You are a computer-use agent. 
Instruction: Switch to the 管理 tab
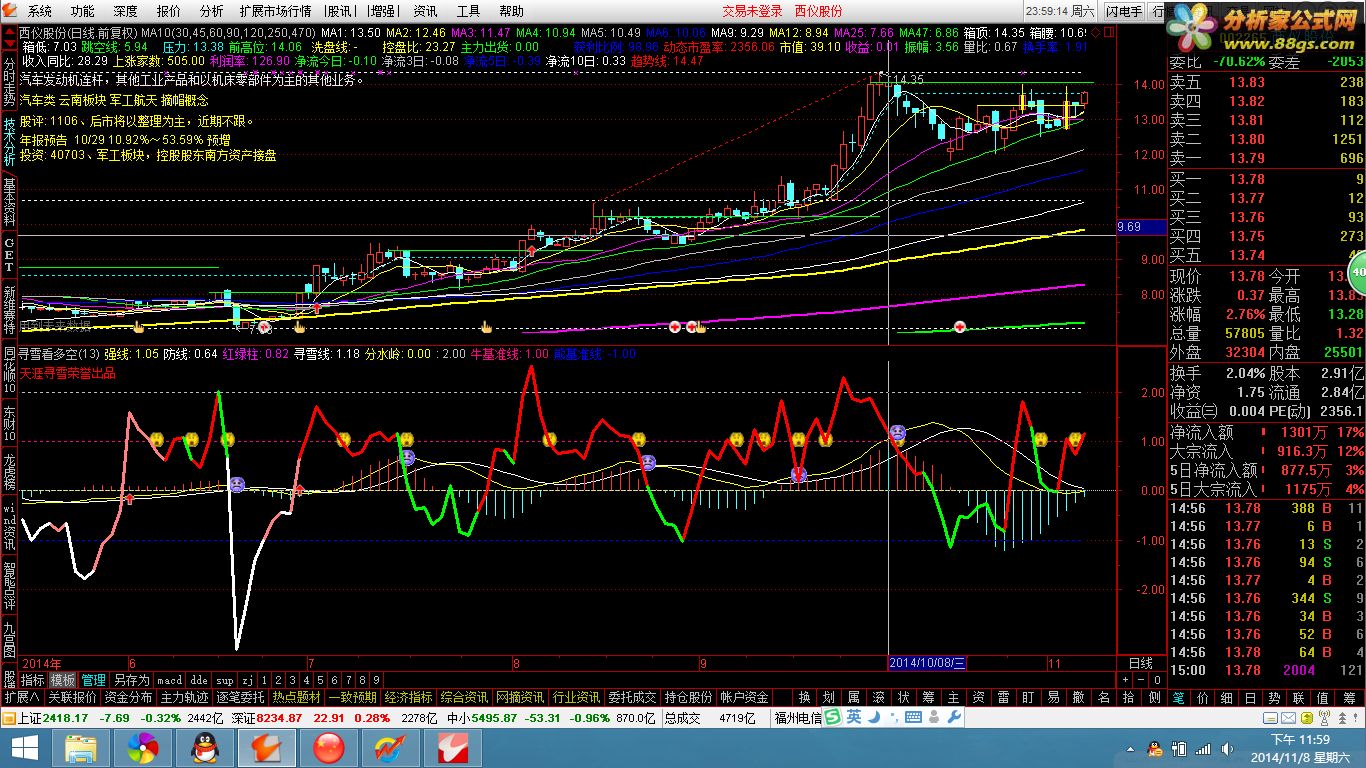pyautogui.click(x=93, y=680)
